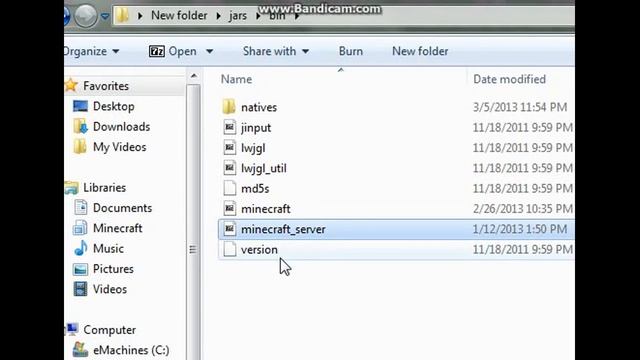Select Pictures under Libraries
This screenshot has height=360, width=640.
click(113, 269)
